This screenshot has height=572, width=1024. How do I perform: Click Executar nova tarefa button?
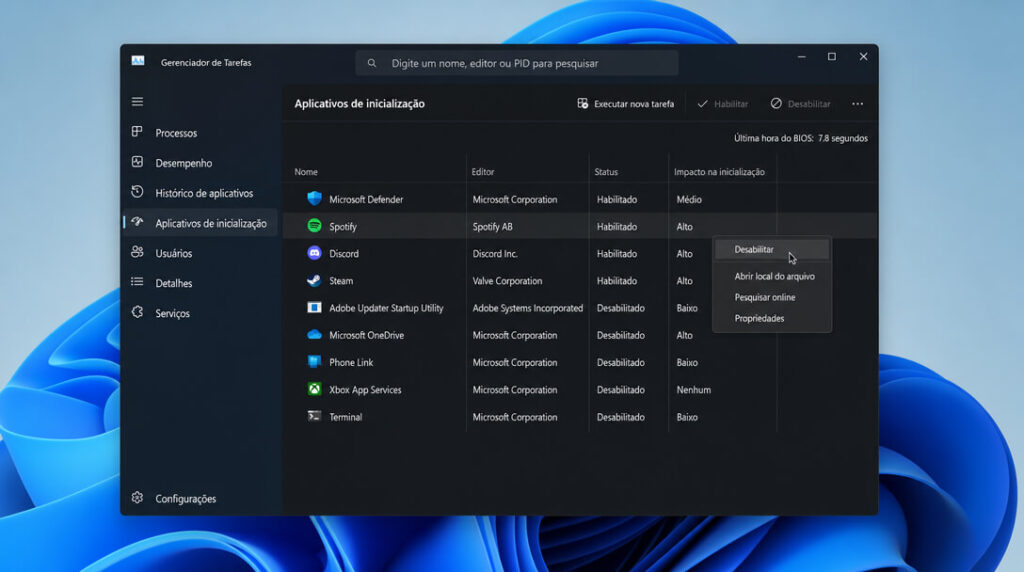tap(626, 104)
